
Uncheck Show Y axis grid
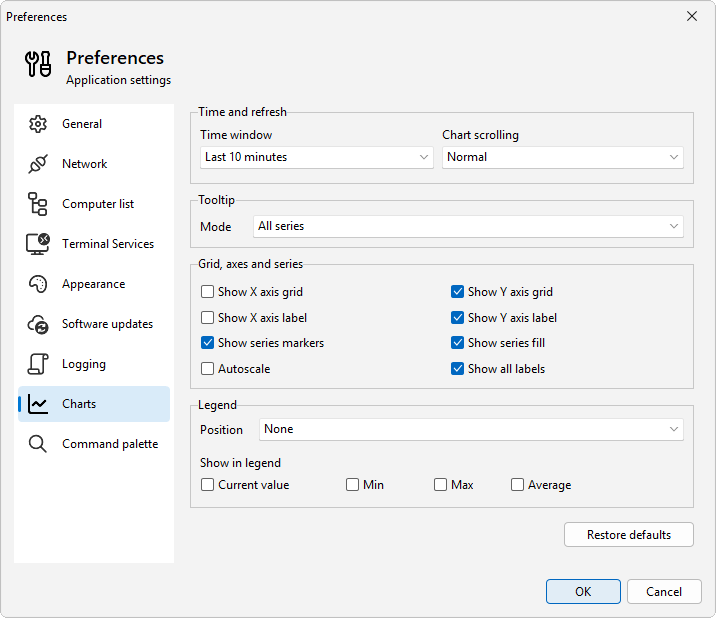[x=457, y=291]
